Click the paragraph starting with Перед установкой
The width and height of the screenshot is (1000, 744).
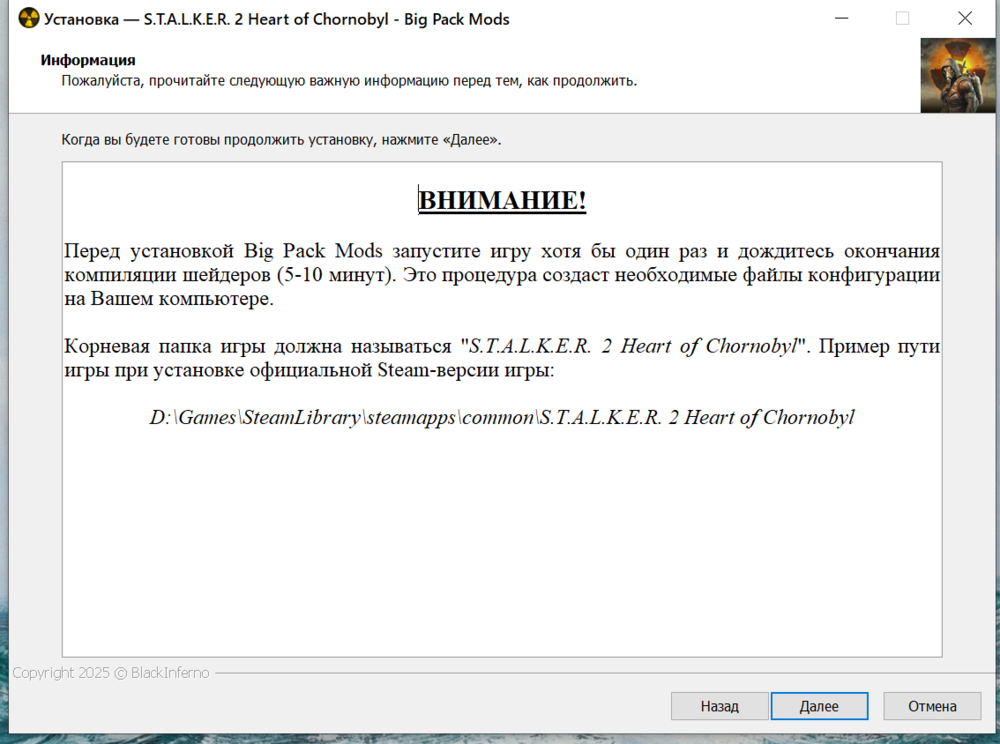pyautogui.click(x=502, y=274)
